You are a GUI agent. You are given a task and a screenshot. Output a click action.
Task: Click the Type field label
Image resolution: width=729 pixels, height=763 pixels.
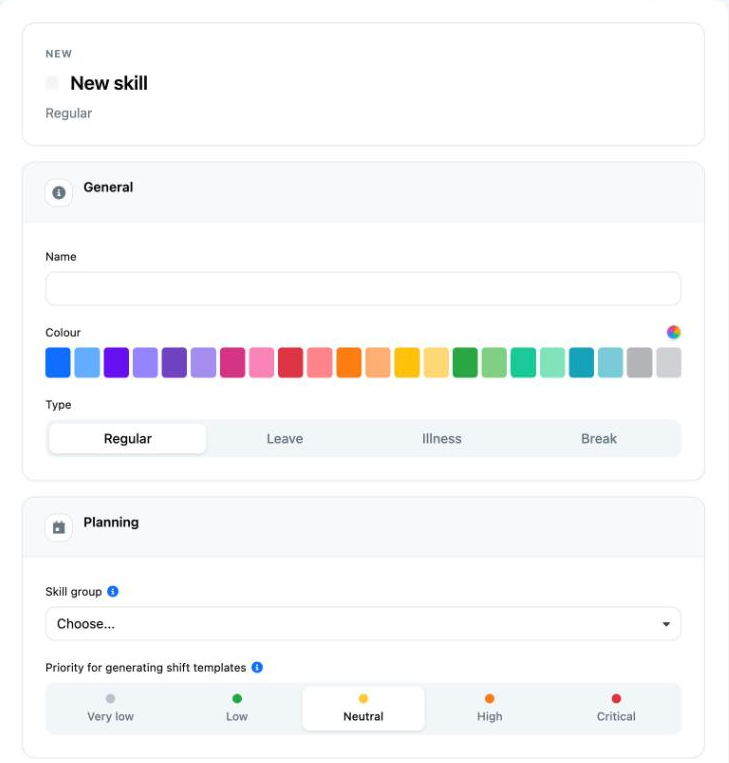(x=58, y=404)
